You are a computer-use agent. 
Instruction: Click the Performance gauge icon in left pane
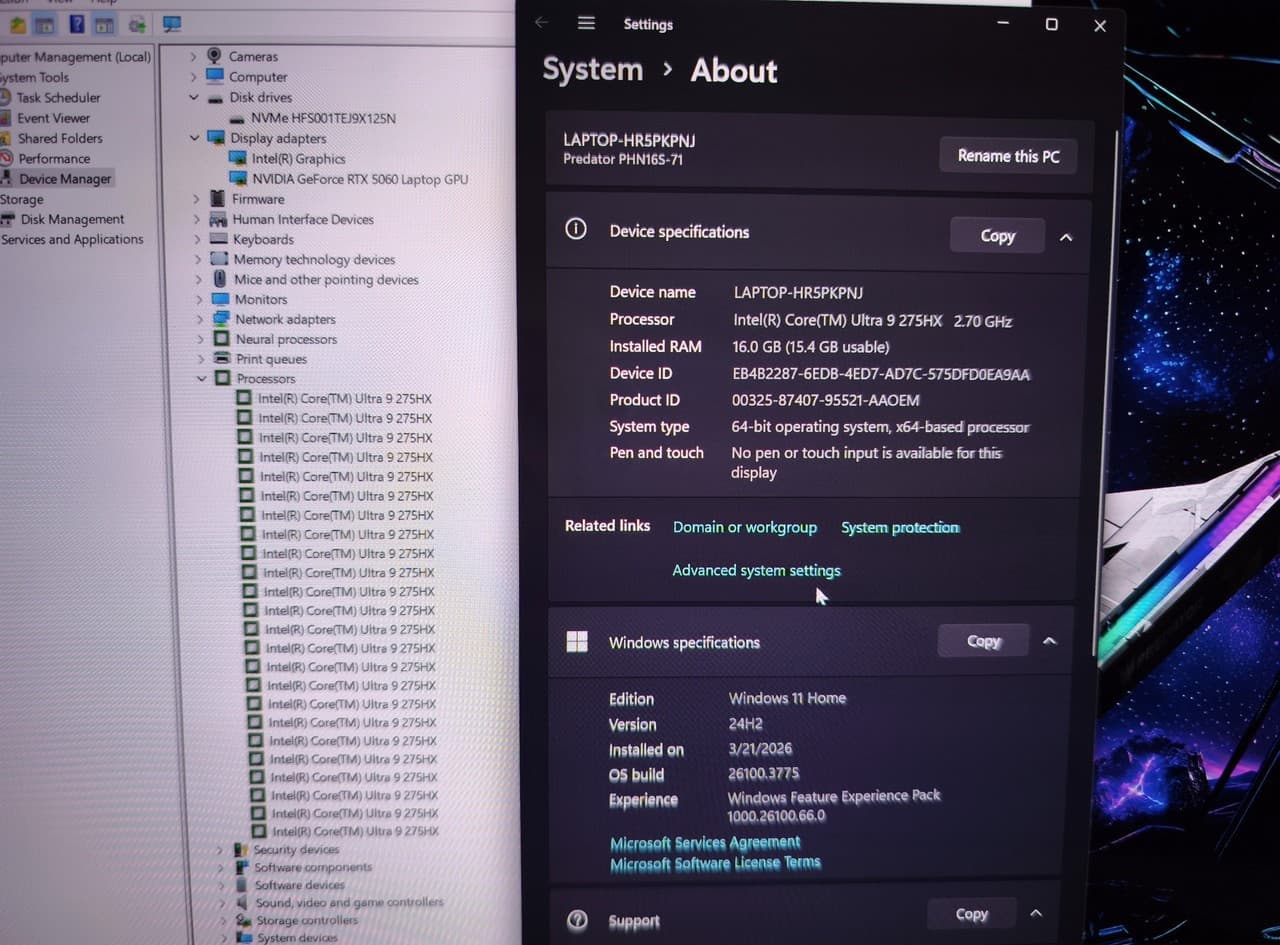coord(5,158)
